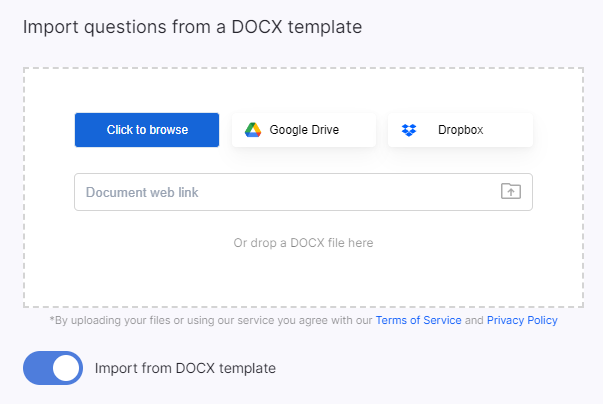Click the Import from DOCX template label

(x=185, y=368)
